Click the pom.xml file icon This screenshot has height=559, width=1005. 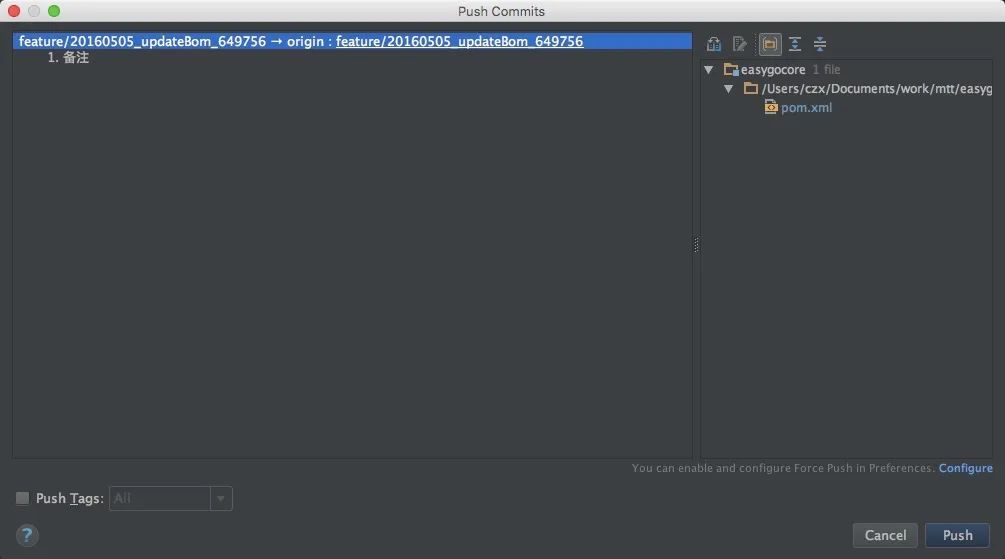coord(771,107)
